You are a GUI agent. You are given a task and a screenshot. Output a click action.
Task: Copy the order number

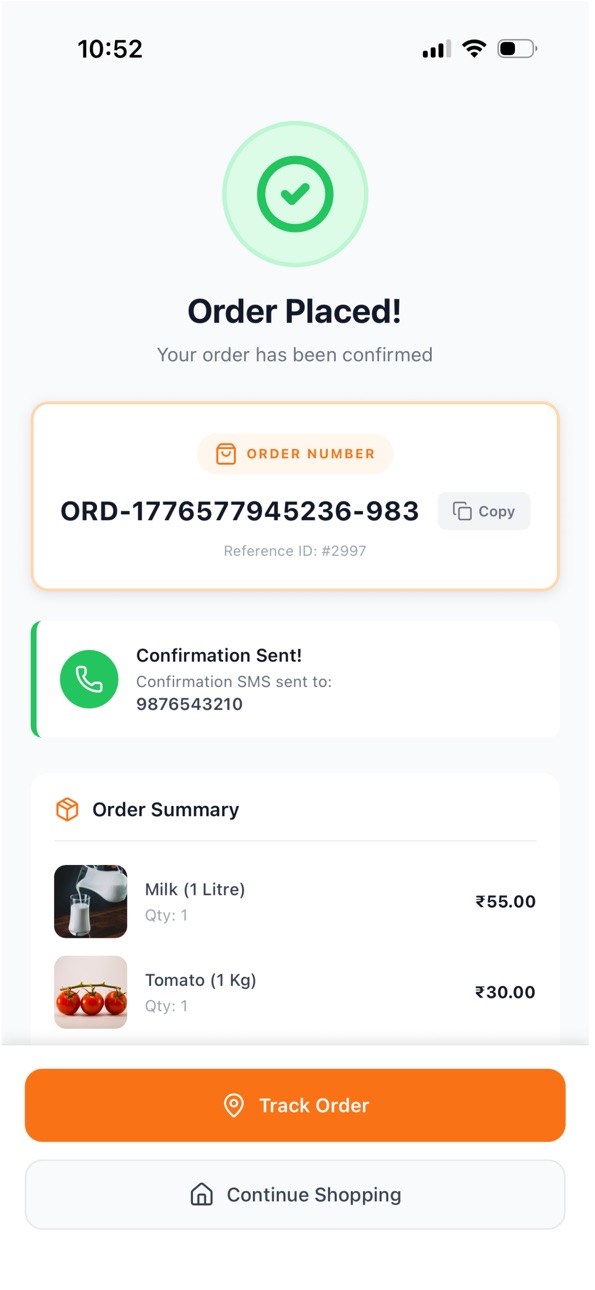tap(484, 511)
